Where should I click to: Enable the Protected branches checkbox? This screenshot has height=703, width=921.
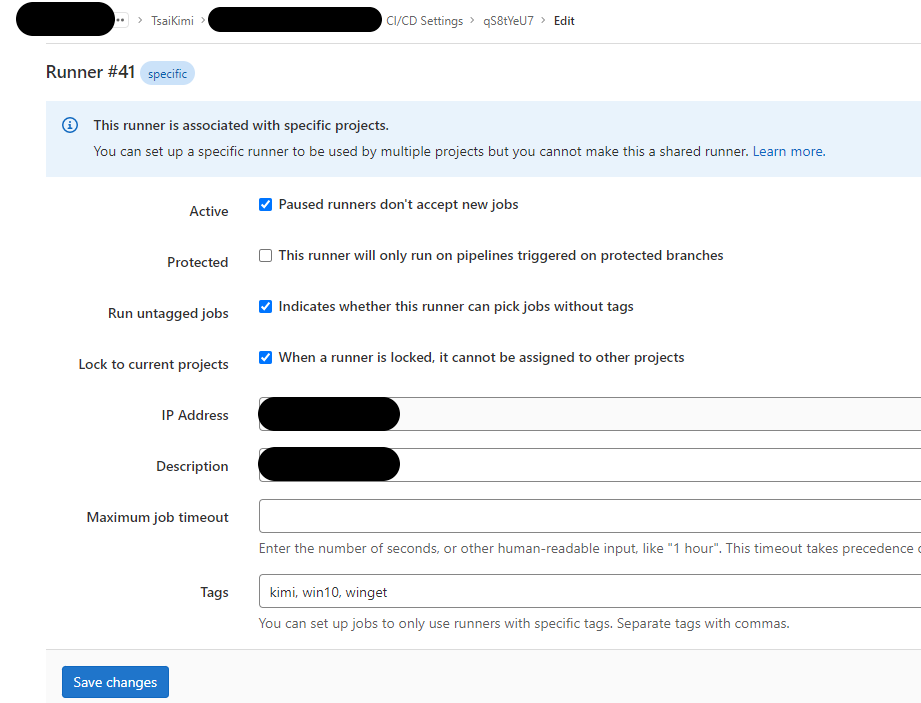coord(265,255)
